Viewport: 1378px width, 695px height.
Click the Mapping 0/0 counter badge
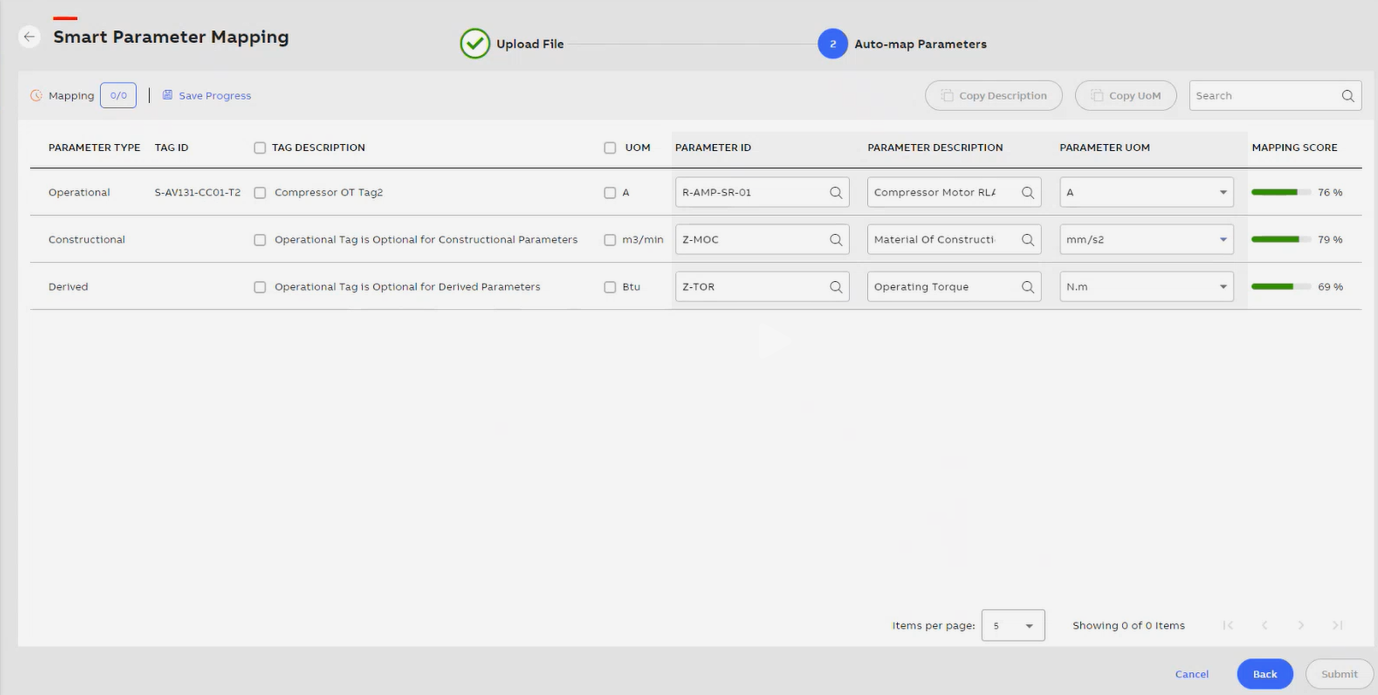(118, 96)
